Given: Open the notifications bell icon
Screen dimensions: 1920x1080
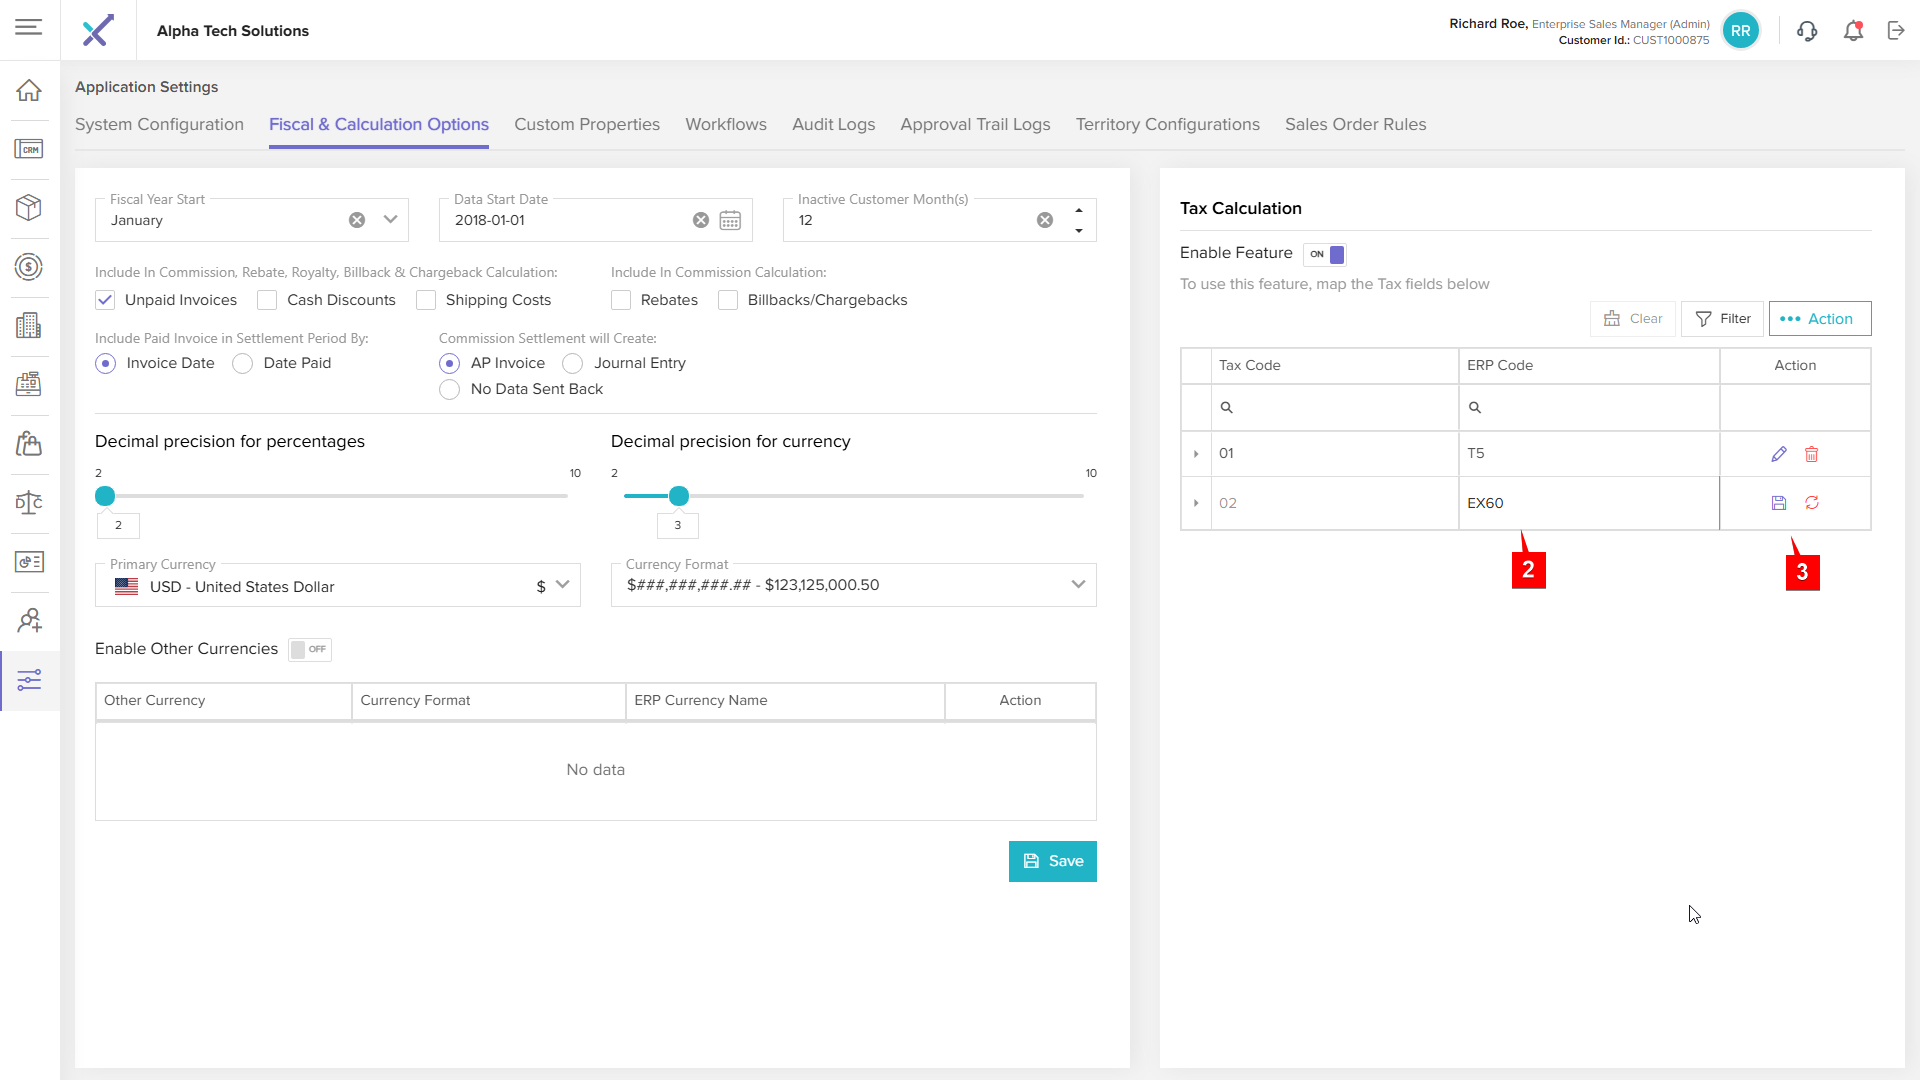Looking at the screenshot, I should pyautogui.click(x=1853, y=31).
